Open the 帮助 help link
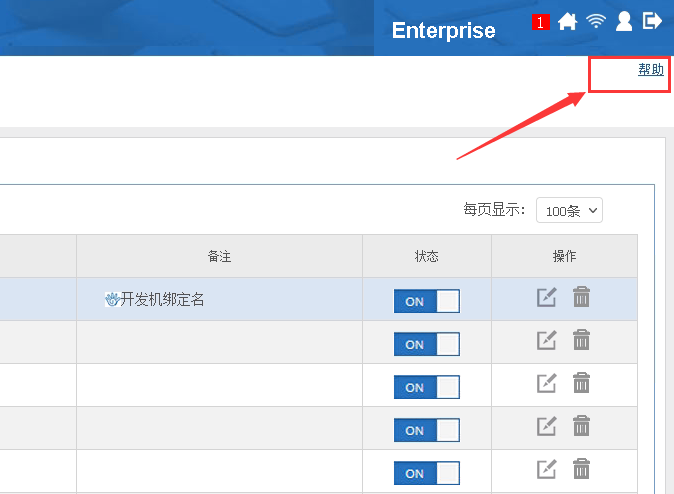 click(650, 70)
